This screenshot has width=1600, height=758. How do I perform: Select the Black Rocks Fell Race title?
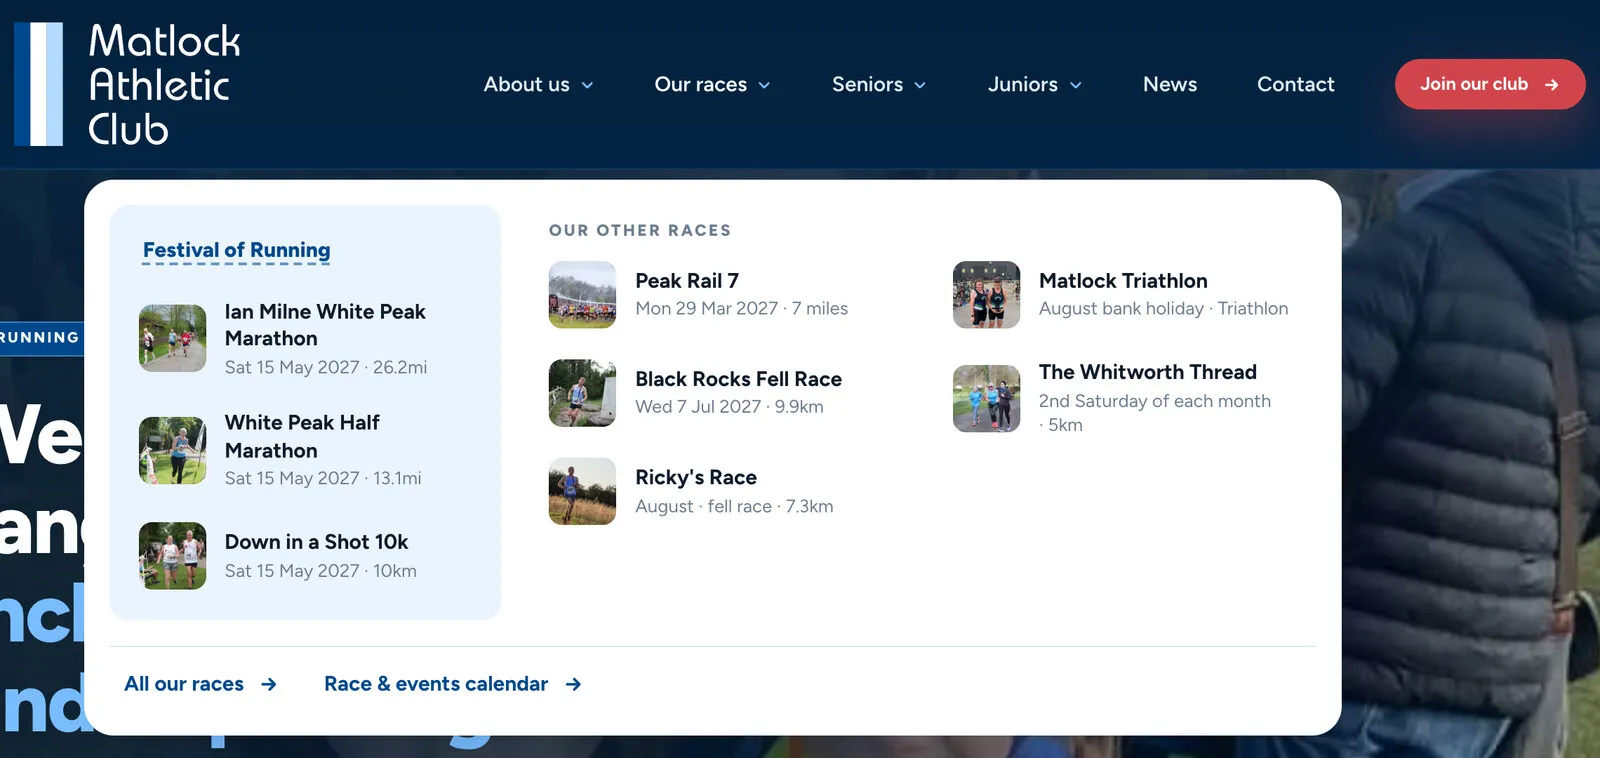pos(738,379)
